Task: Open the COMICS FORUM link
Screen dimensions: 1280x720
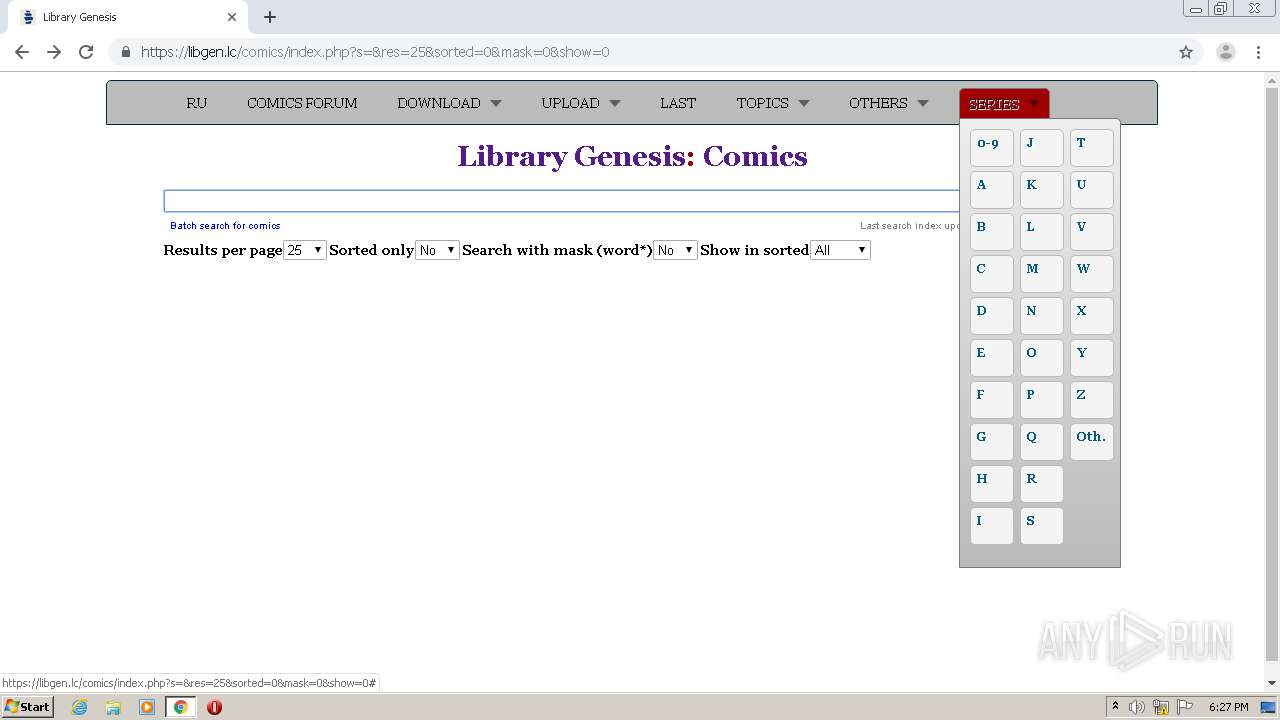Action: click(x=302, y=103)
